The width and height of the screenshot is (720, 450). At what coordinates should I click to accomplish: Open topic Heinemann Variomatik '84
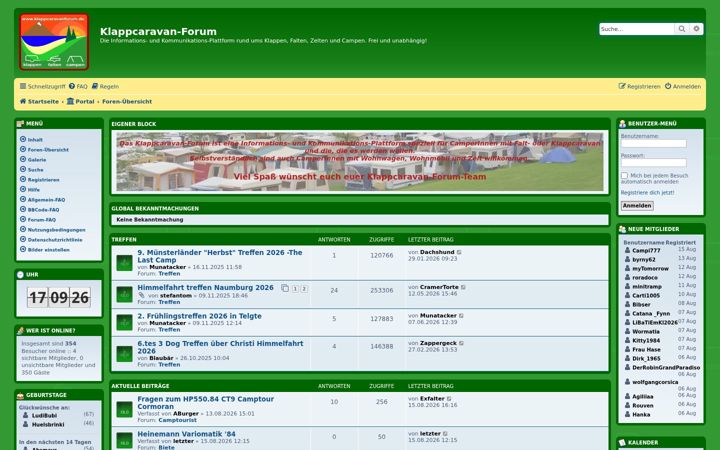pos(186,434)
